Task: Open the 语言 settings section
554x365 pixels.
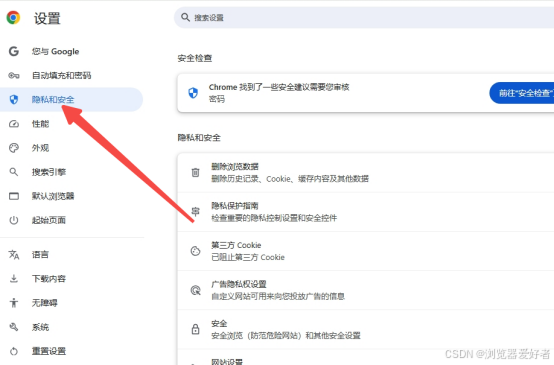Action: pyautogui.click(x=71, y=254)
